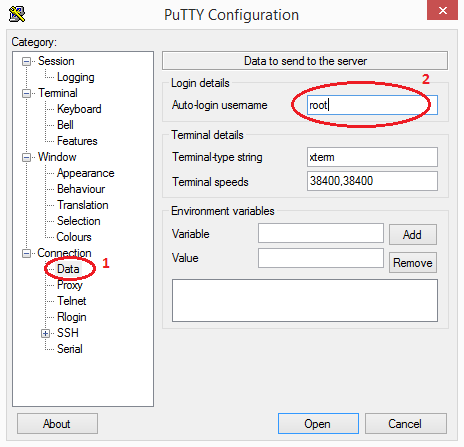The image size is (464, 447).
Task: Open the Colours category
Action: (x=74, y=237)
